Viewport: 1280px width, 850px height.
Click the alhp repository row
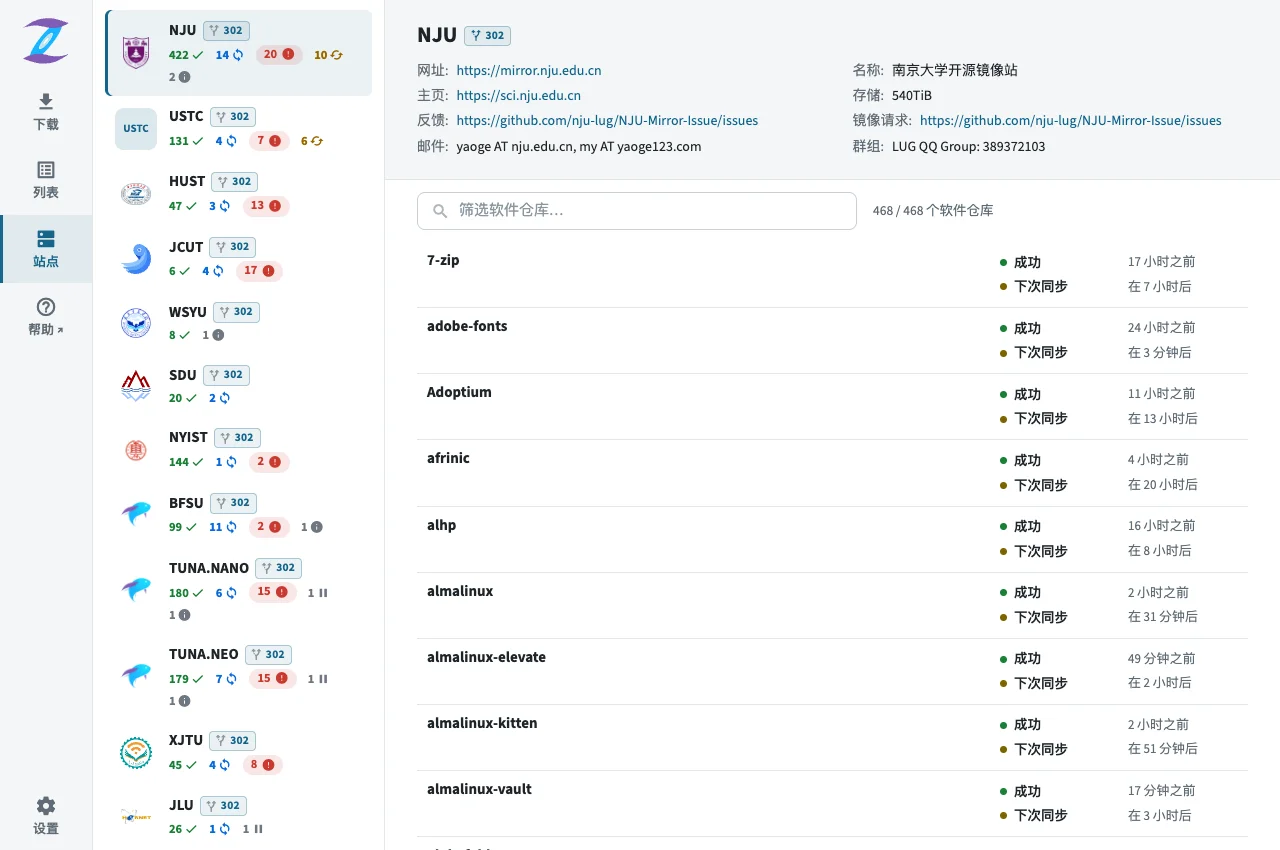832,538
